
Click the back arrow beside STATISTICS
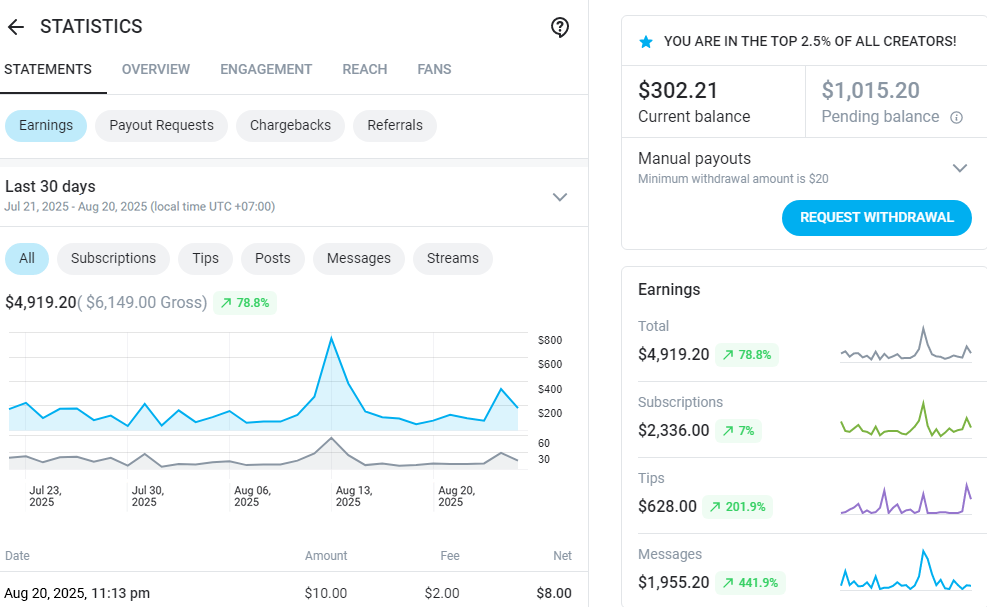click(15, 27)
